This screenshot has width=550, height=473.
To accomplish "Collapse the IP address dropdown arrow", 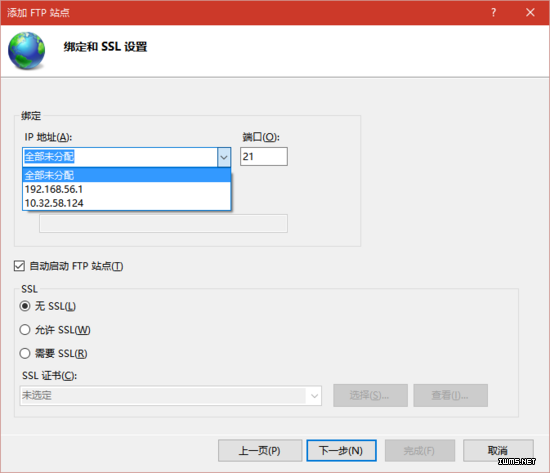I will pos(224,157).
